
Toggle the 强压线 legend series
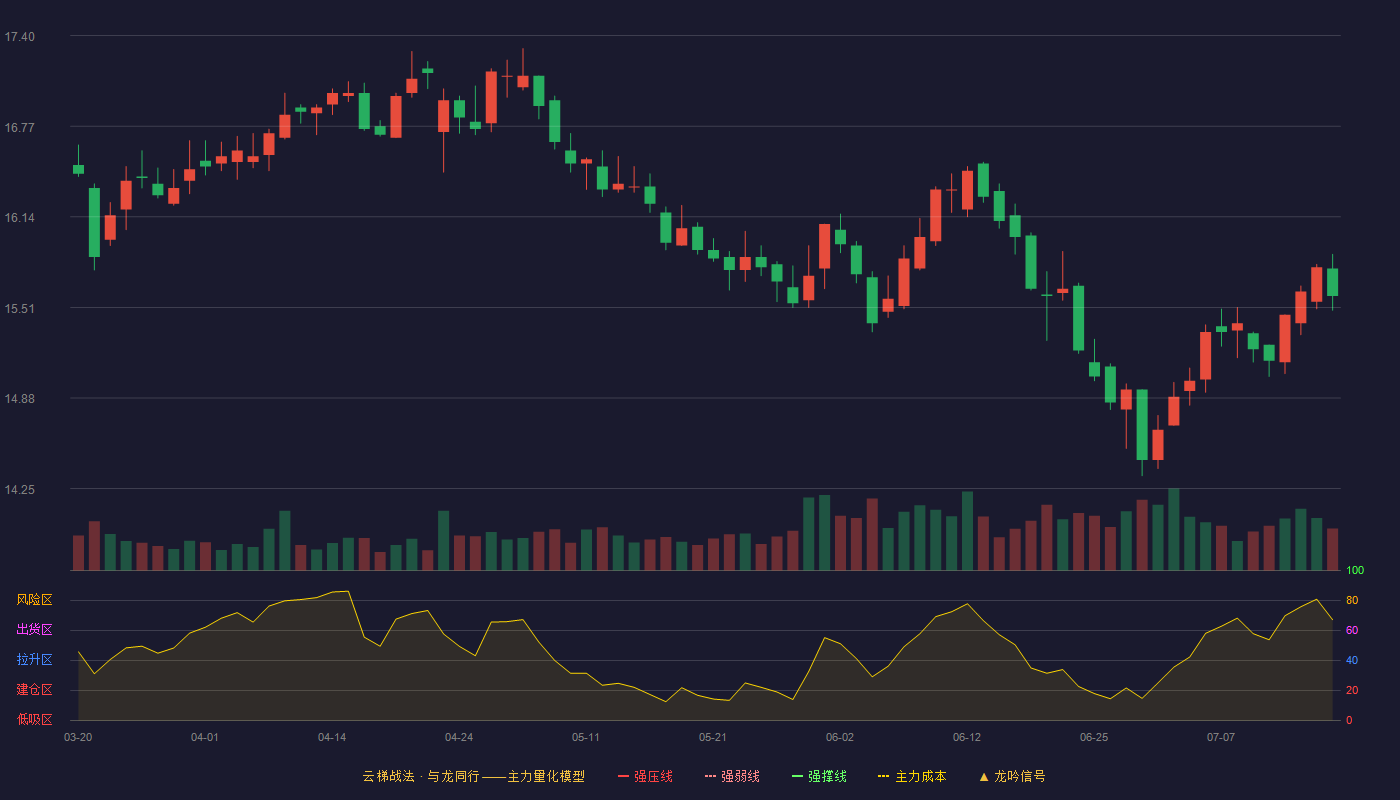pyautogui.click(x=645, y=776)
